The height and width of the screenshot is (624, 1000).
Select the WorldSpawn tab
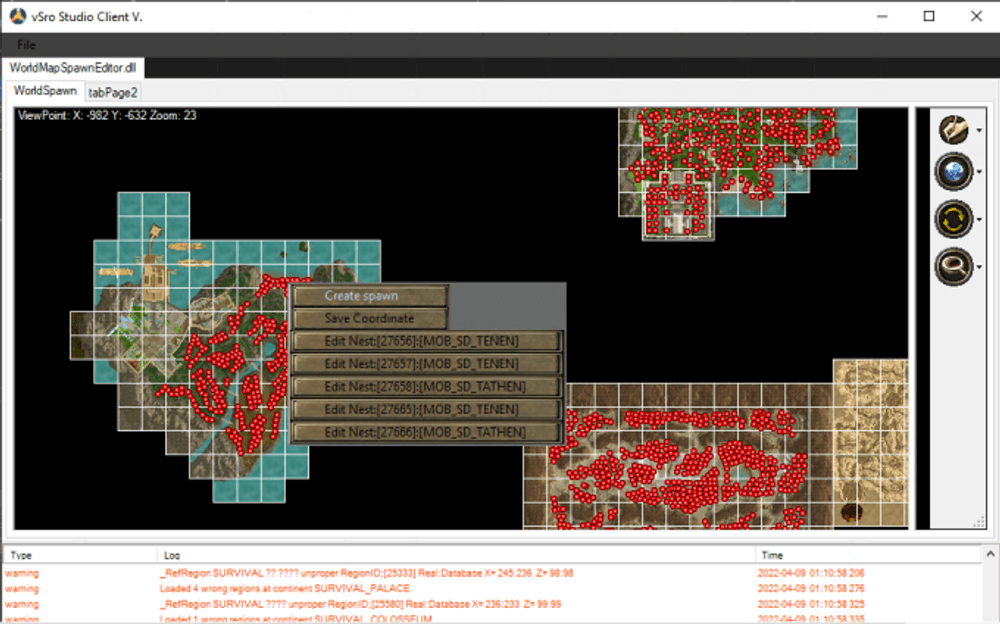tap(45, 91)
